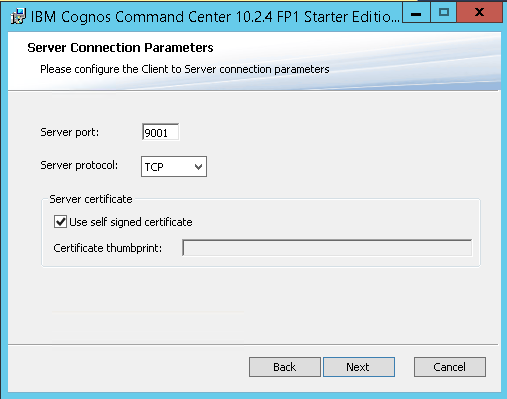The height and width of the screenshot is (399, 507).
Task: Click the IBM Cognos Command Center window title
Action: coord(215,17)
